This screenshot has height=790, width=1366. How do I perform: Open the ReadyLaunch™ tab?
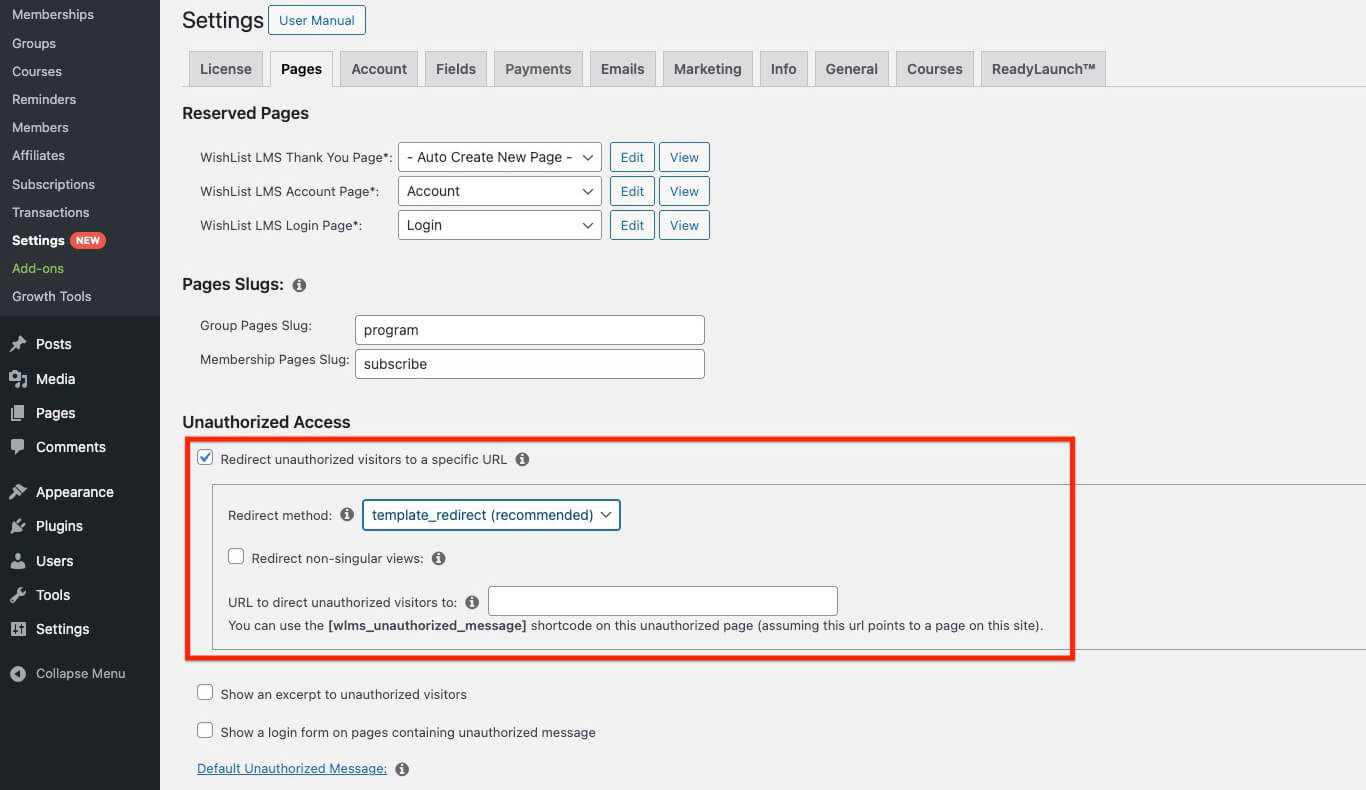coord(1043,69)
